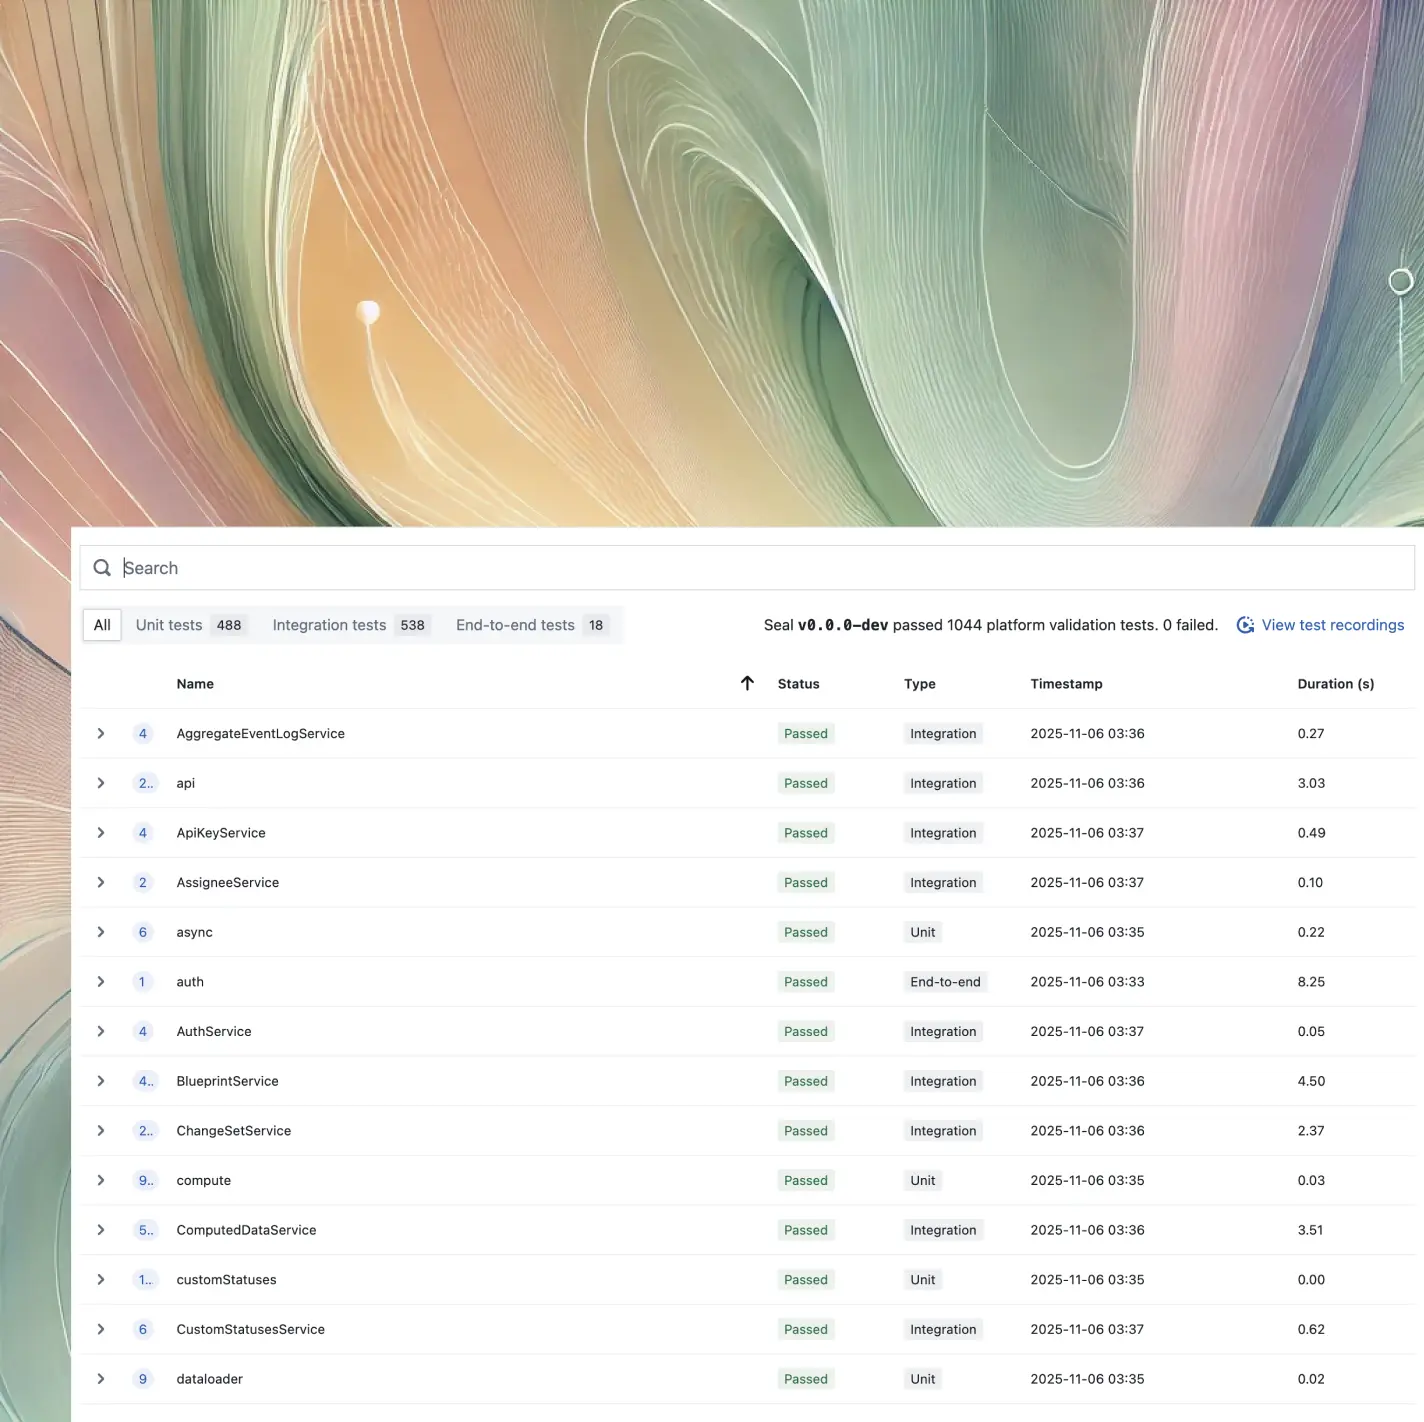The width and height of the screenshot is (1424, 1422).
Task: Expand the BlueprintService test group
Action: coord(101,1081)
